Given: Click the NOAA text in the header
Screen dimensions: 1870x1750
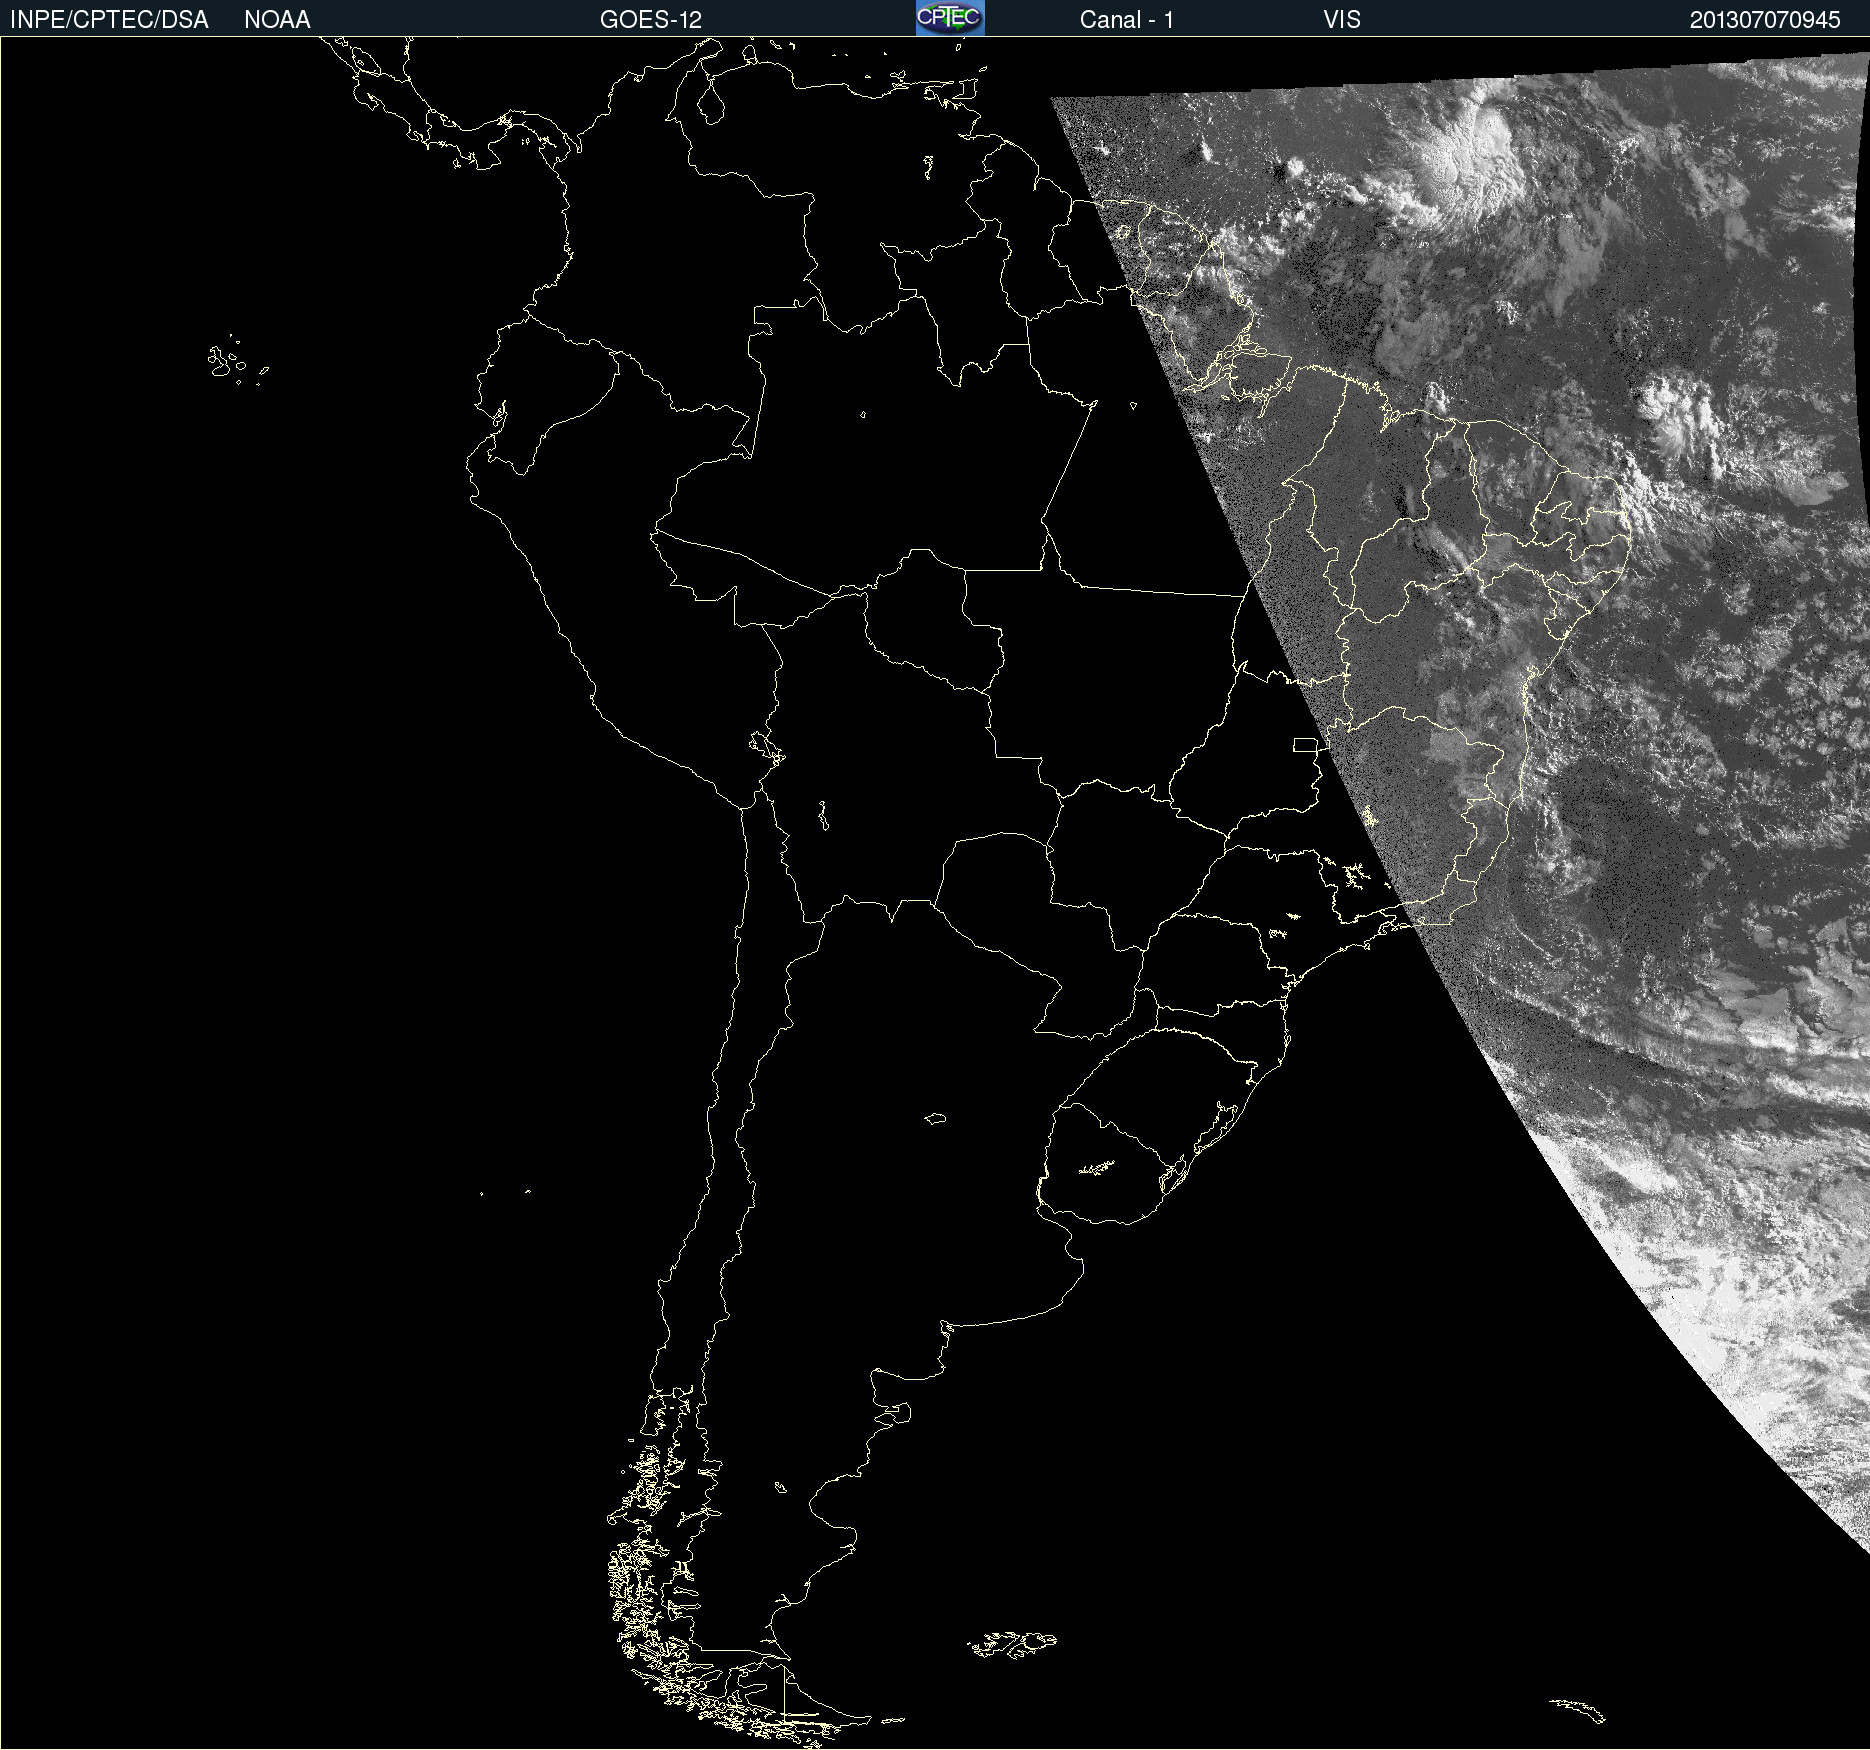Looking at the screenshot, I should point(277,20).
